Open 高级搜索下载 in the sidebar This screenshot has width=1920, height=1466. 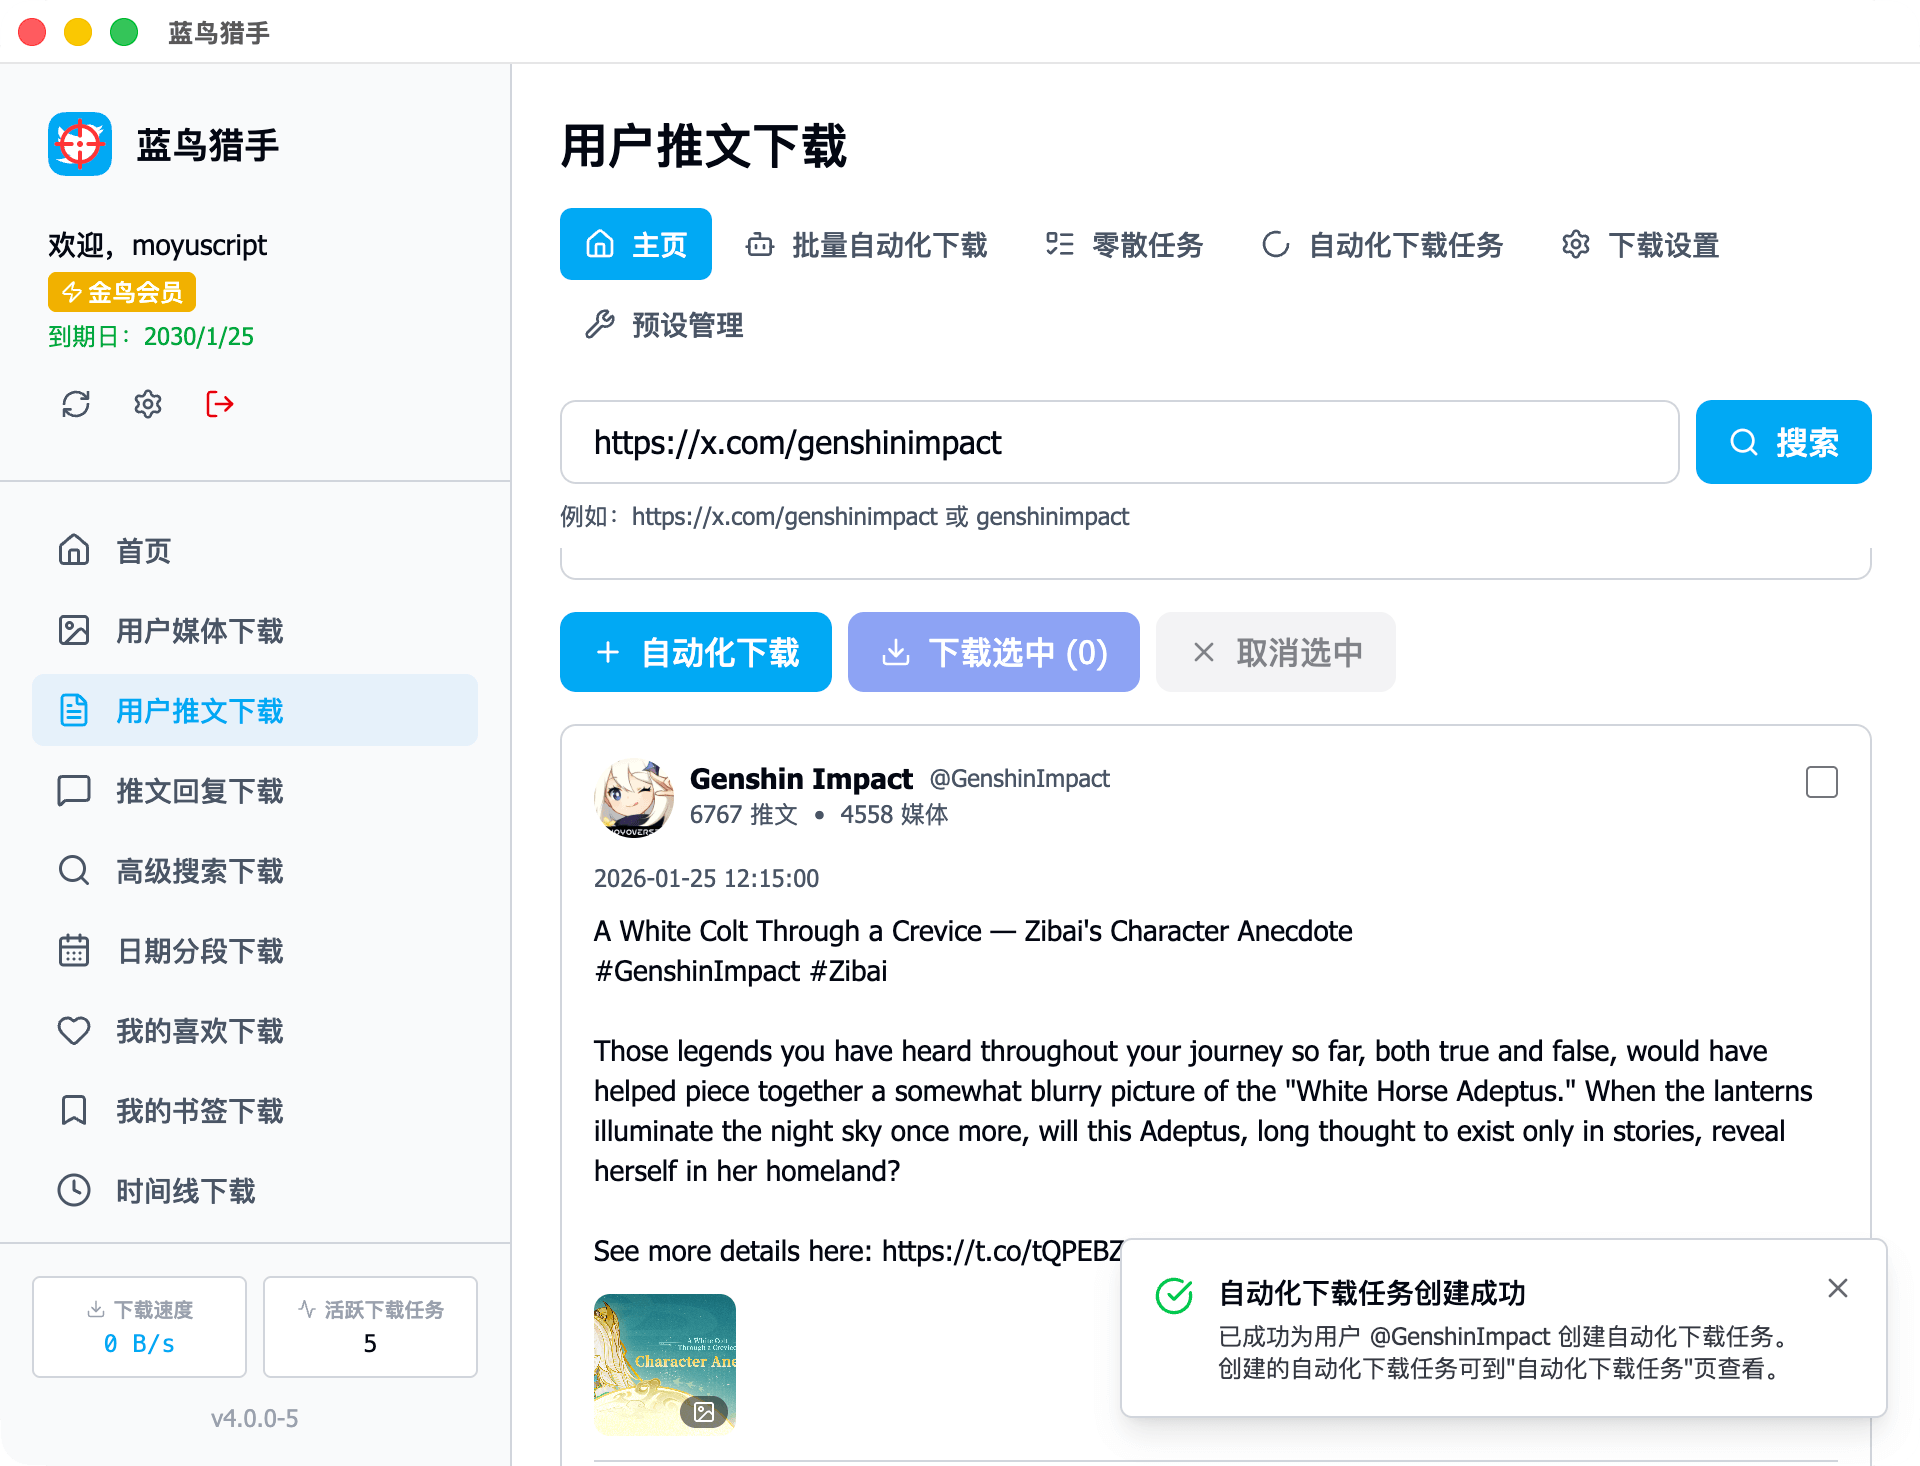[199, 870]
